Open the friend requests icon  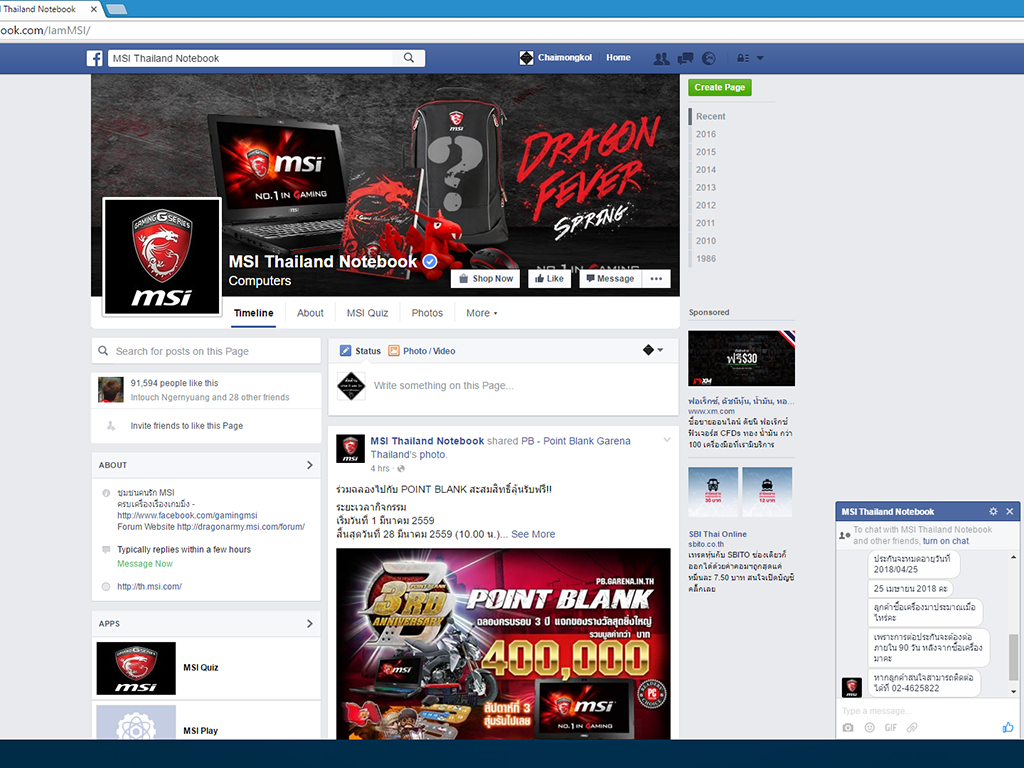click(661, 58)
